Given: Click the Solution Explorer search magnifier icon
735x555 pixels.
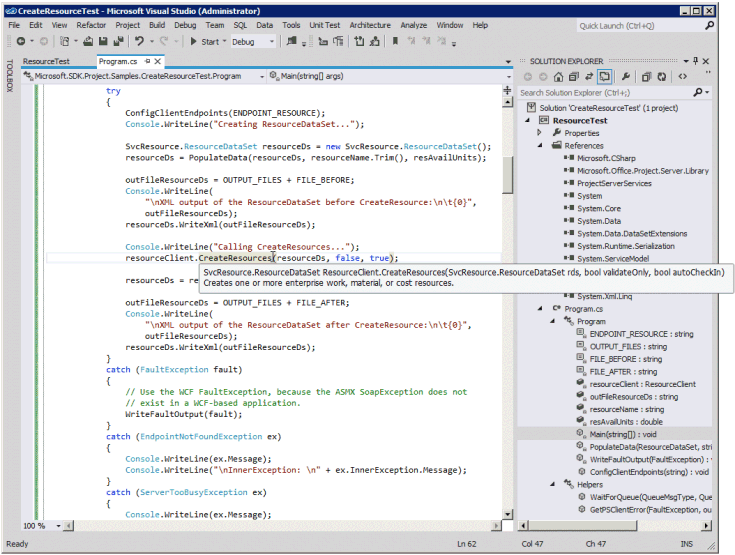Looking at the screenshot, I should (x=698, y=92).
